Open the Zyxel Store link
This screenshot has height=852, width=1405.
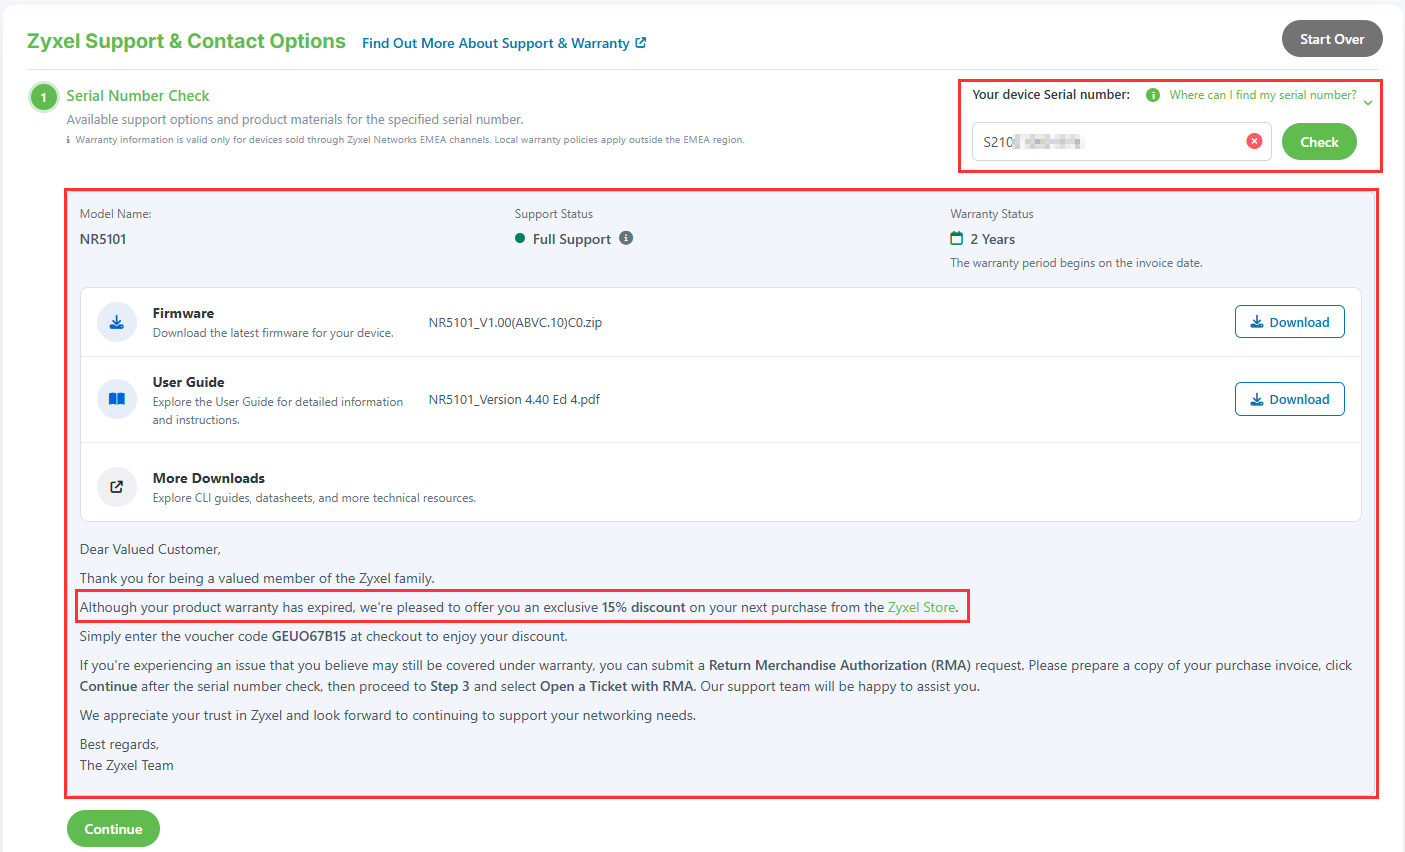pos(921,607)
